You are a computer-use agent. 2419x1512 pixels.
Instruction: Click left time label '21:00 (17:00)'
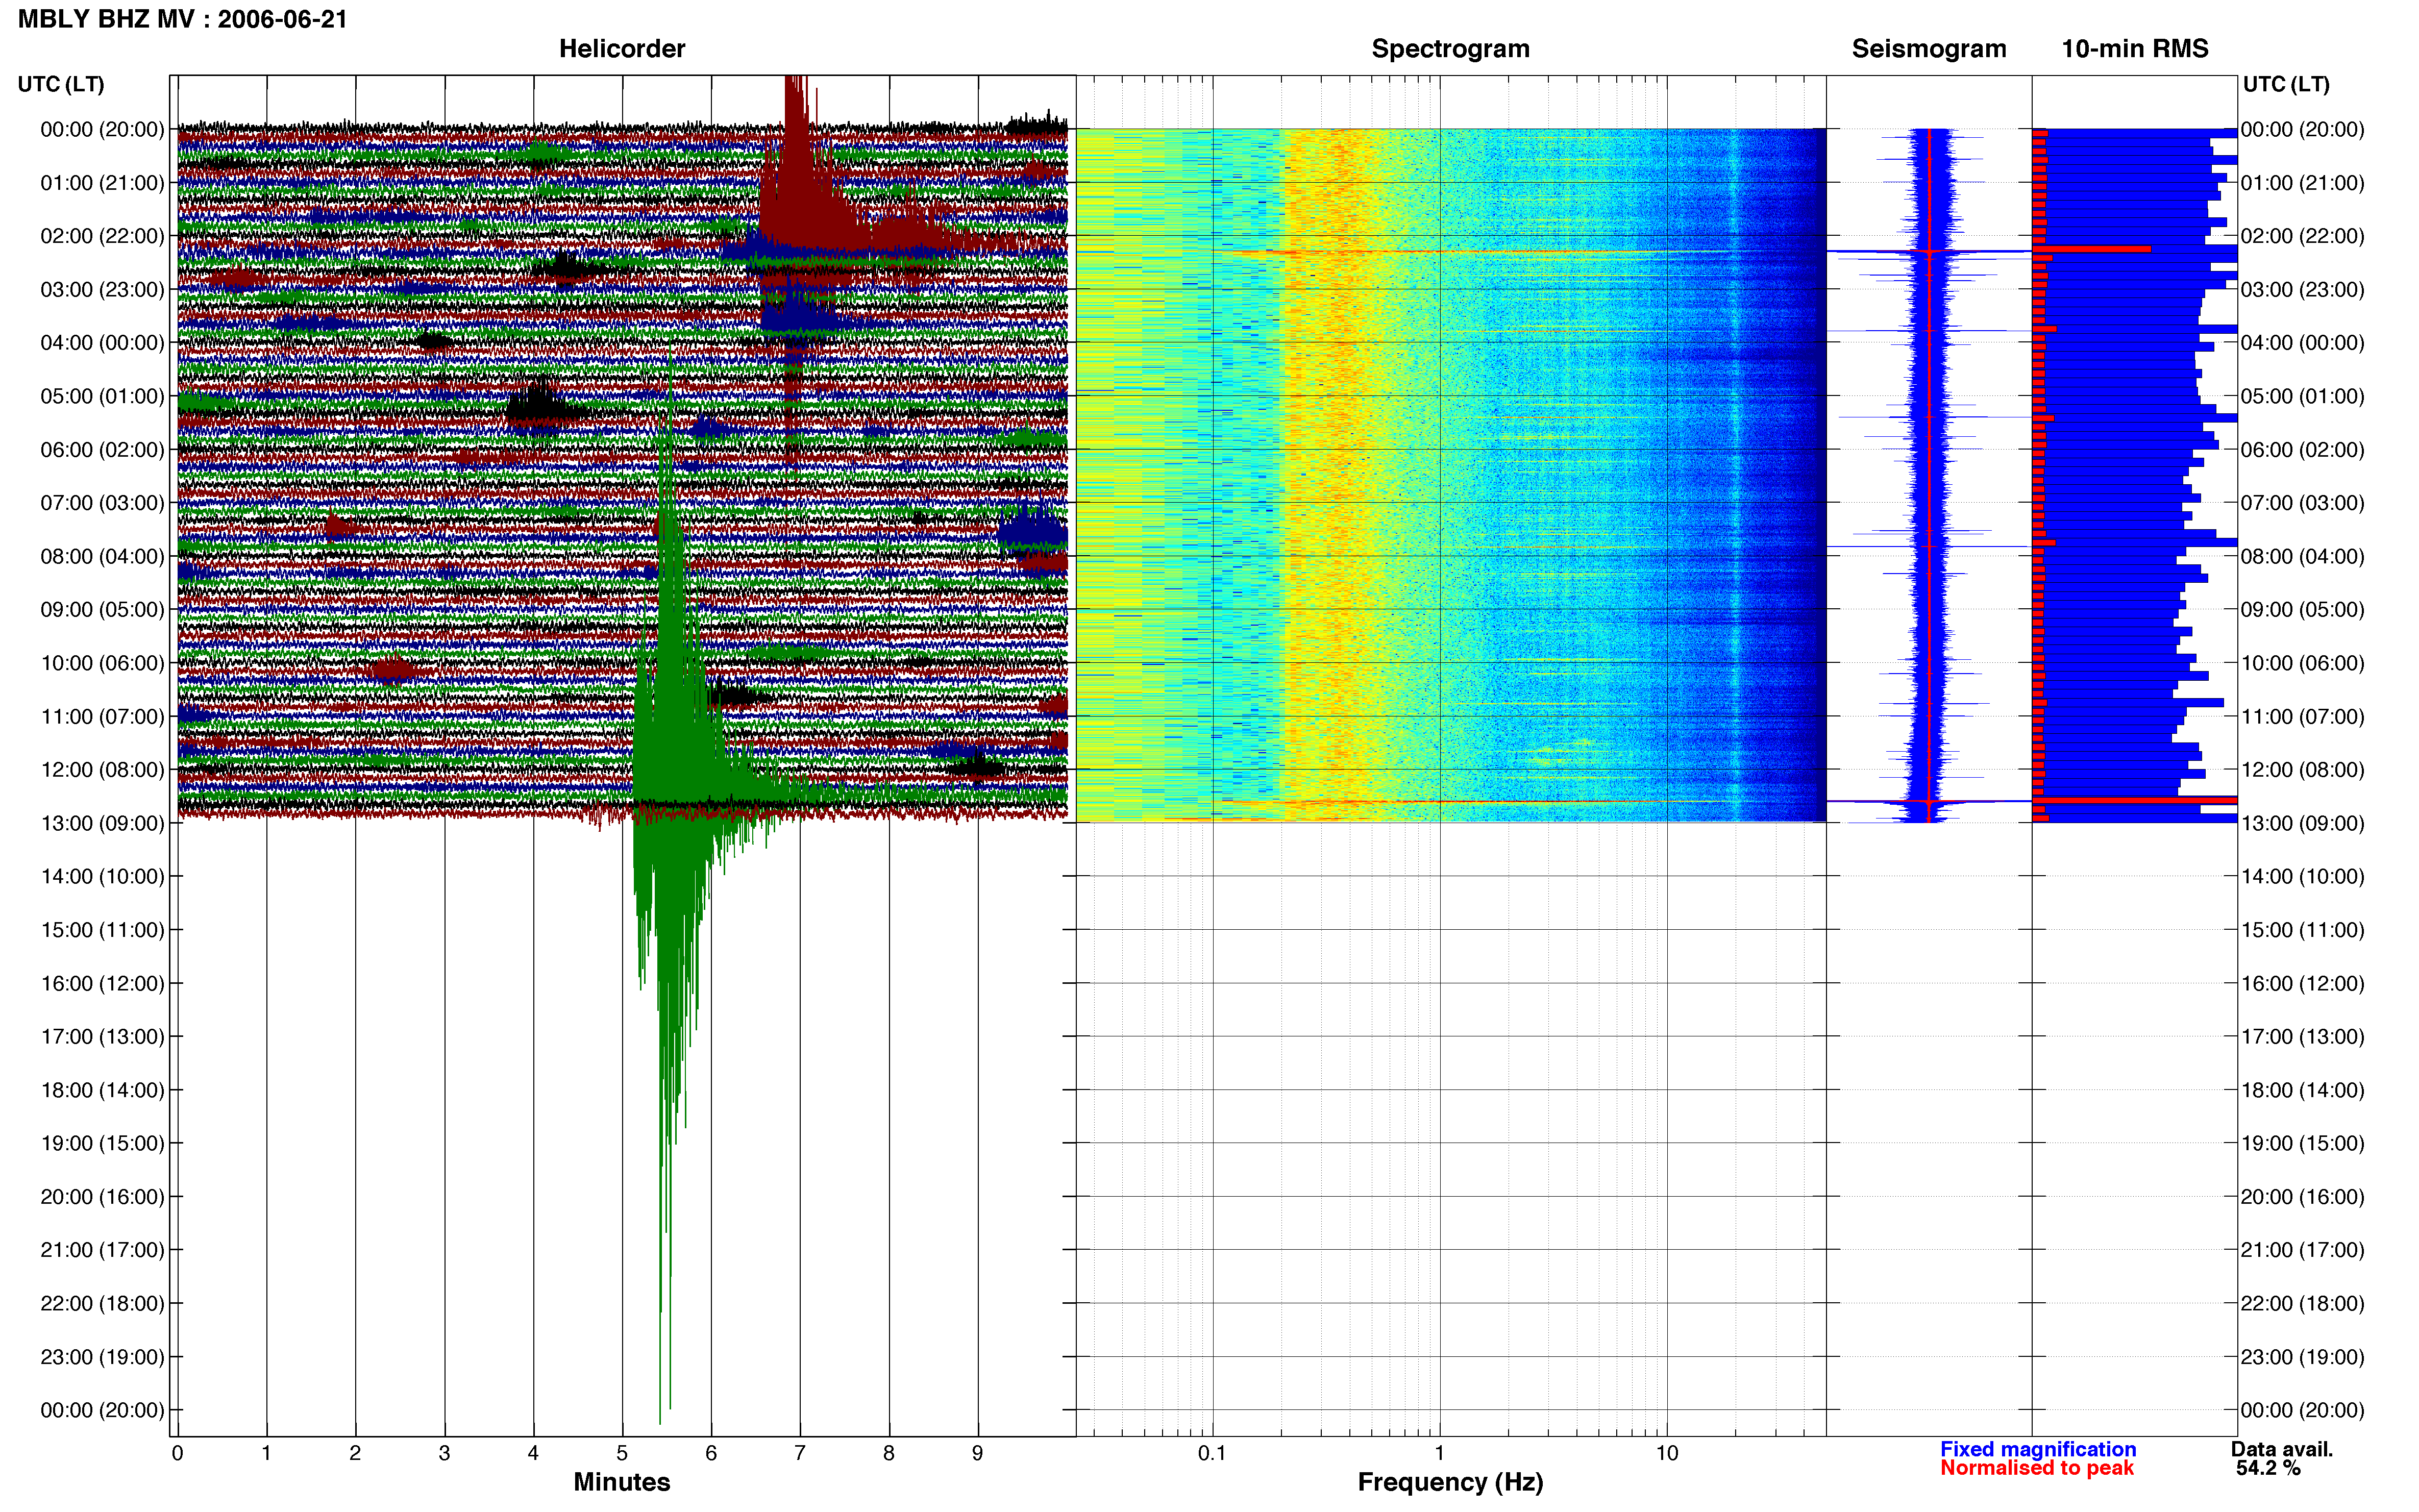pos(102,1249)
